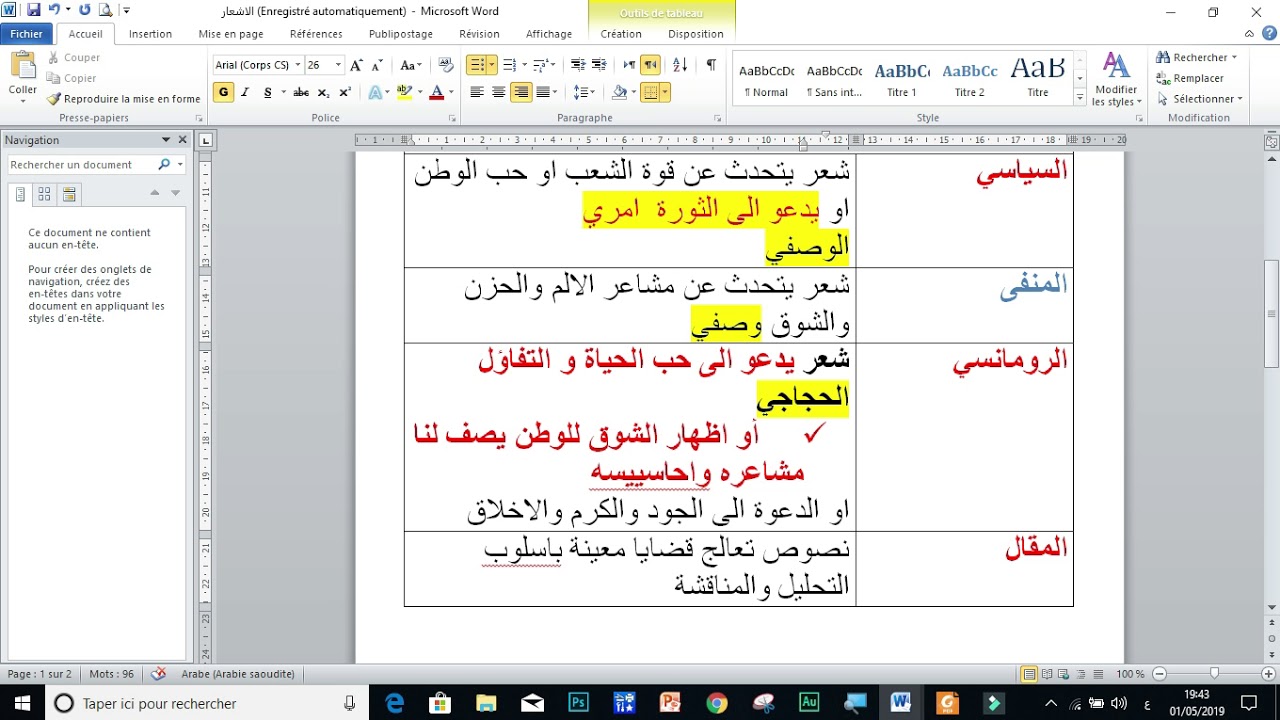The height and width of the screenshot is (720, 1280).
Task: Expand the styles gallery more arrow
Action: (x=1080, y=98)
